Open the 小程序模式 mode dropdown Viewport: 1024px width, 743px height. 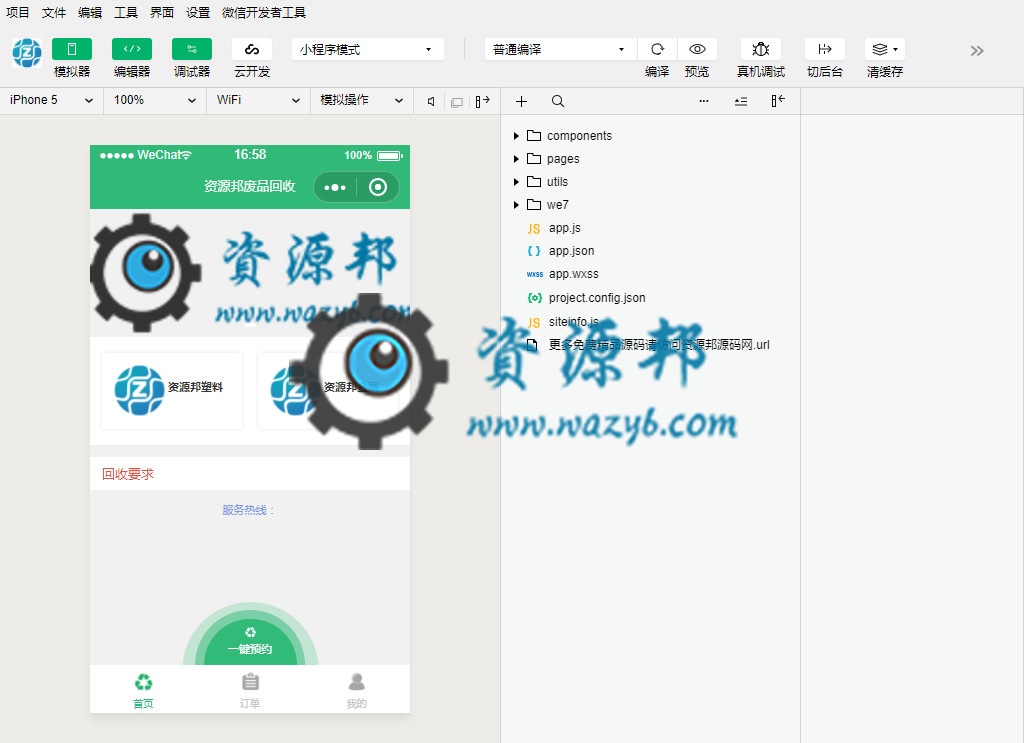coord(368,50)
